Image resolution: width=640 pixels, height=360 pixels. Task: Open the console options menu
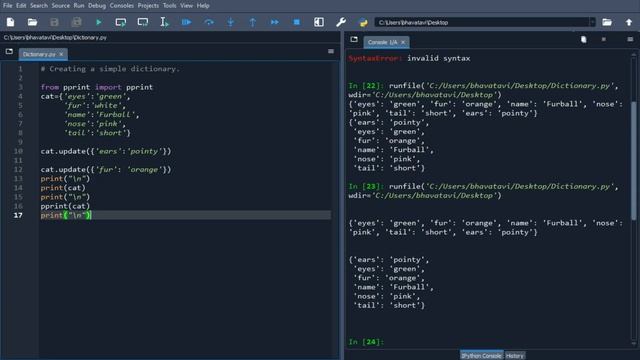click(630, 39)
